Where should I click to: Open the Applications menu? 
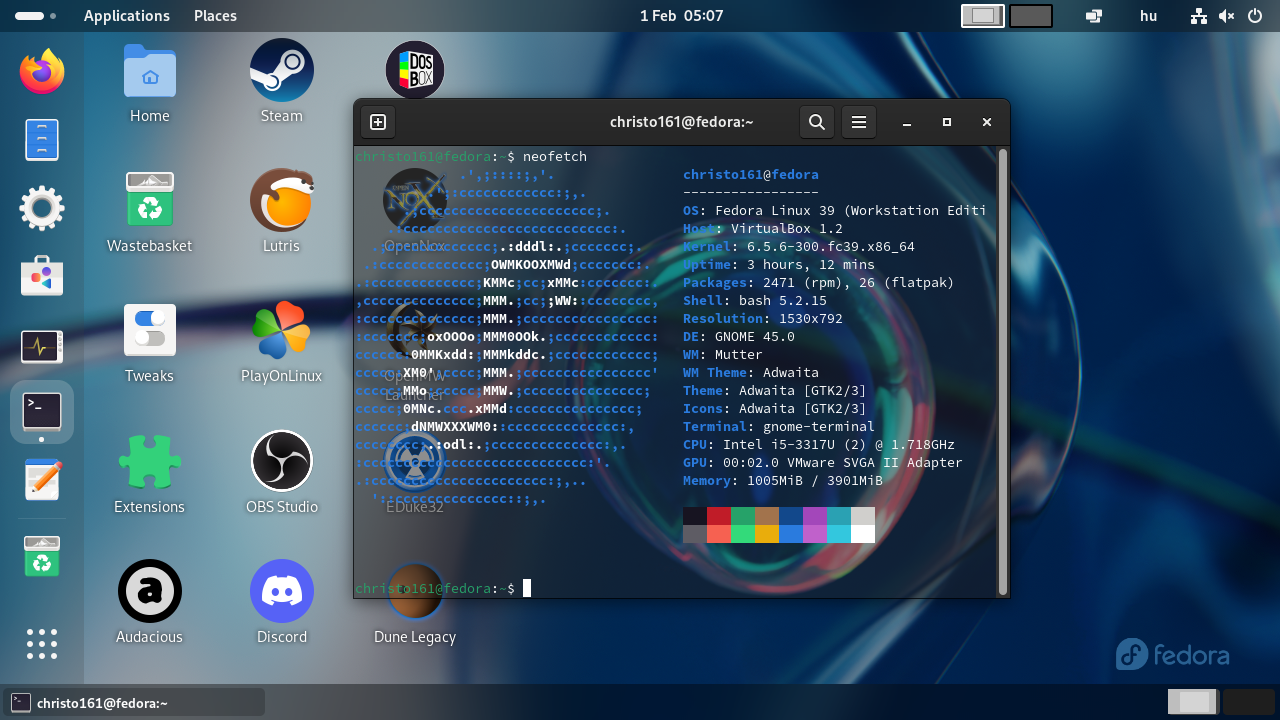pos(127,16)
